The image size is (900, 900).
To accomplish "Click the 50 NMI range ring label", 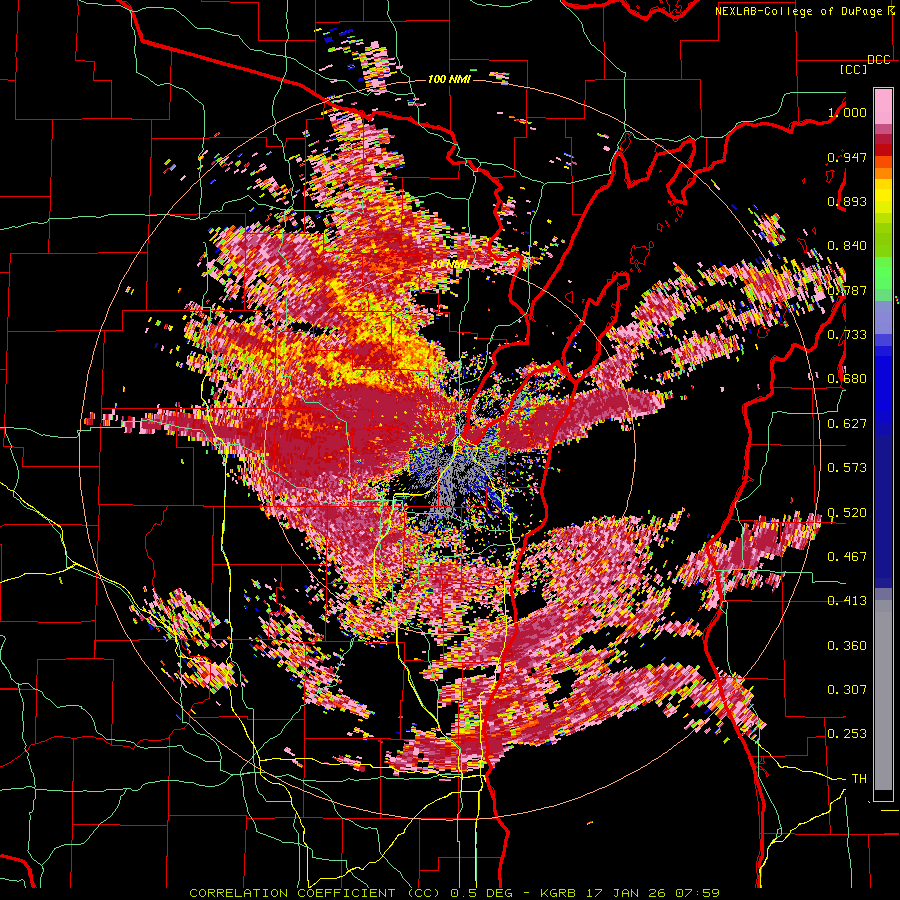I will [x=449, y=264].
